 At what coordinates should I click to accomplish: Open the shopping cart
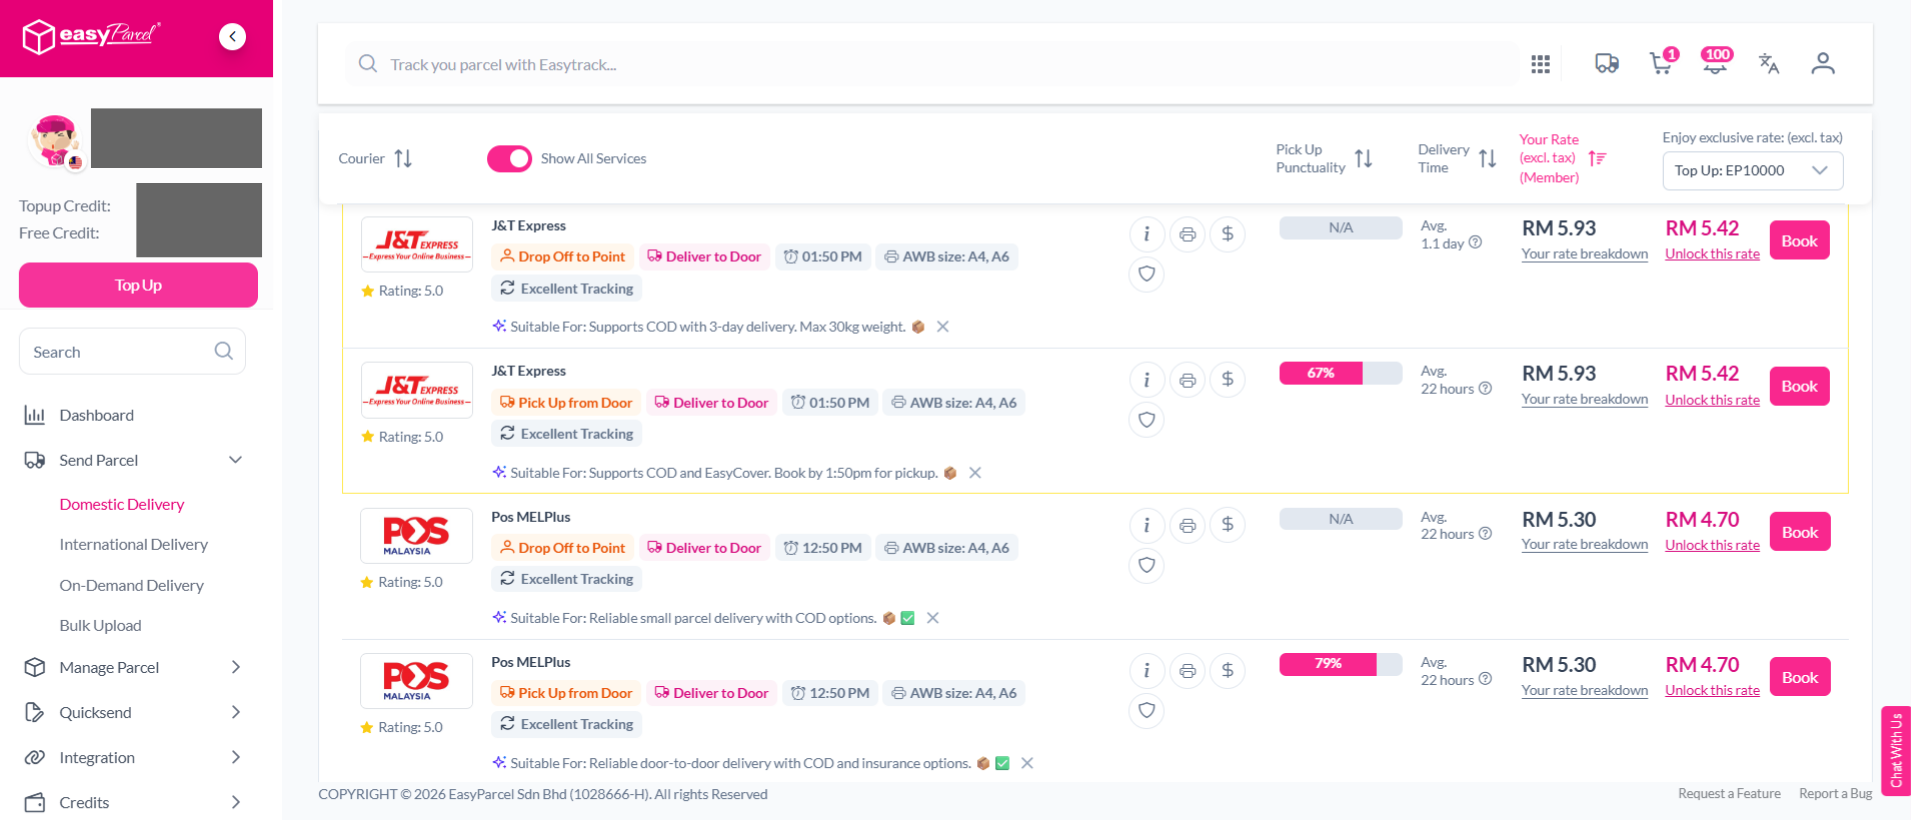(x=1661, y=63)
